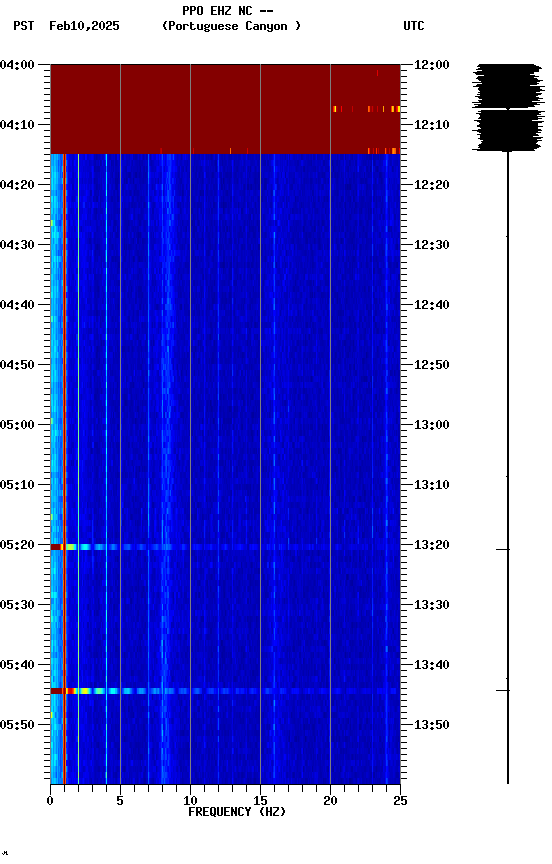The width and height of the screenshot is (552, 864).
Task: Click the 'Feb10,2025' date label
Action: (x=84, y=26)
